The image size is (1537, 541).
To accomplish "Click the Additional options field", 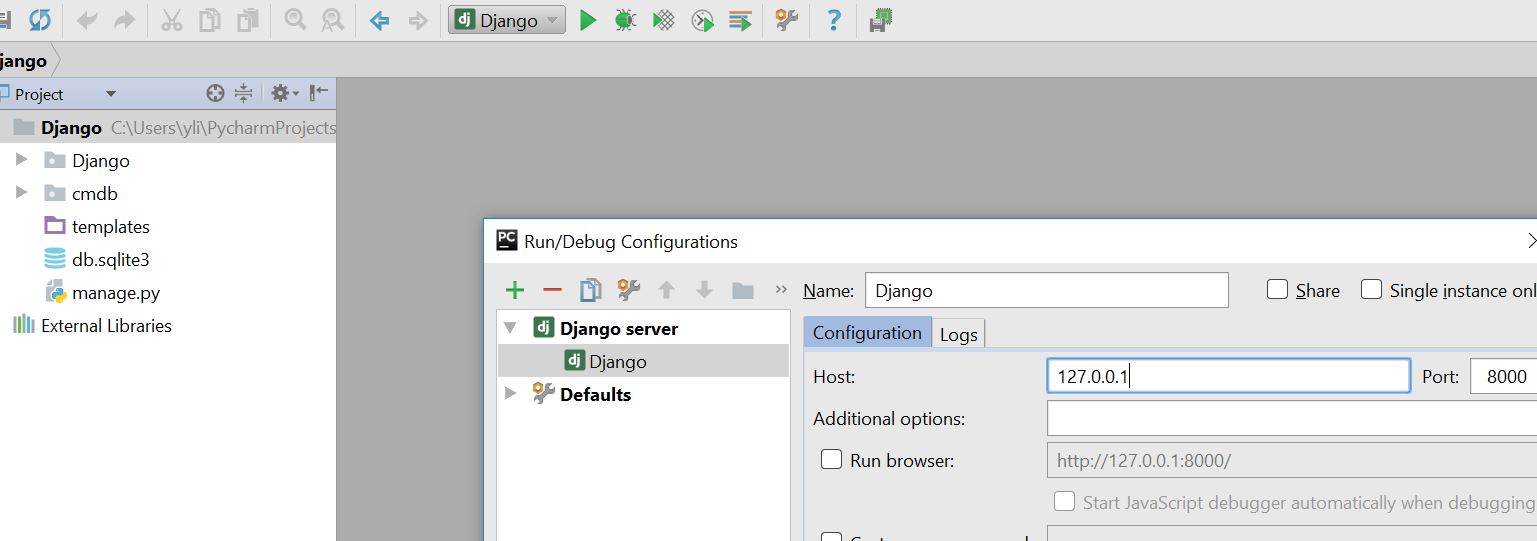I will click(x=1292, y=418).
